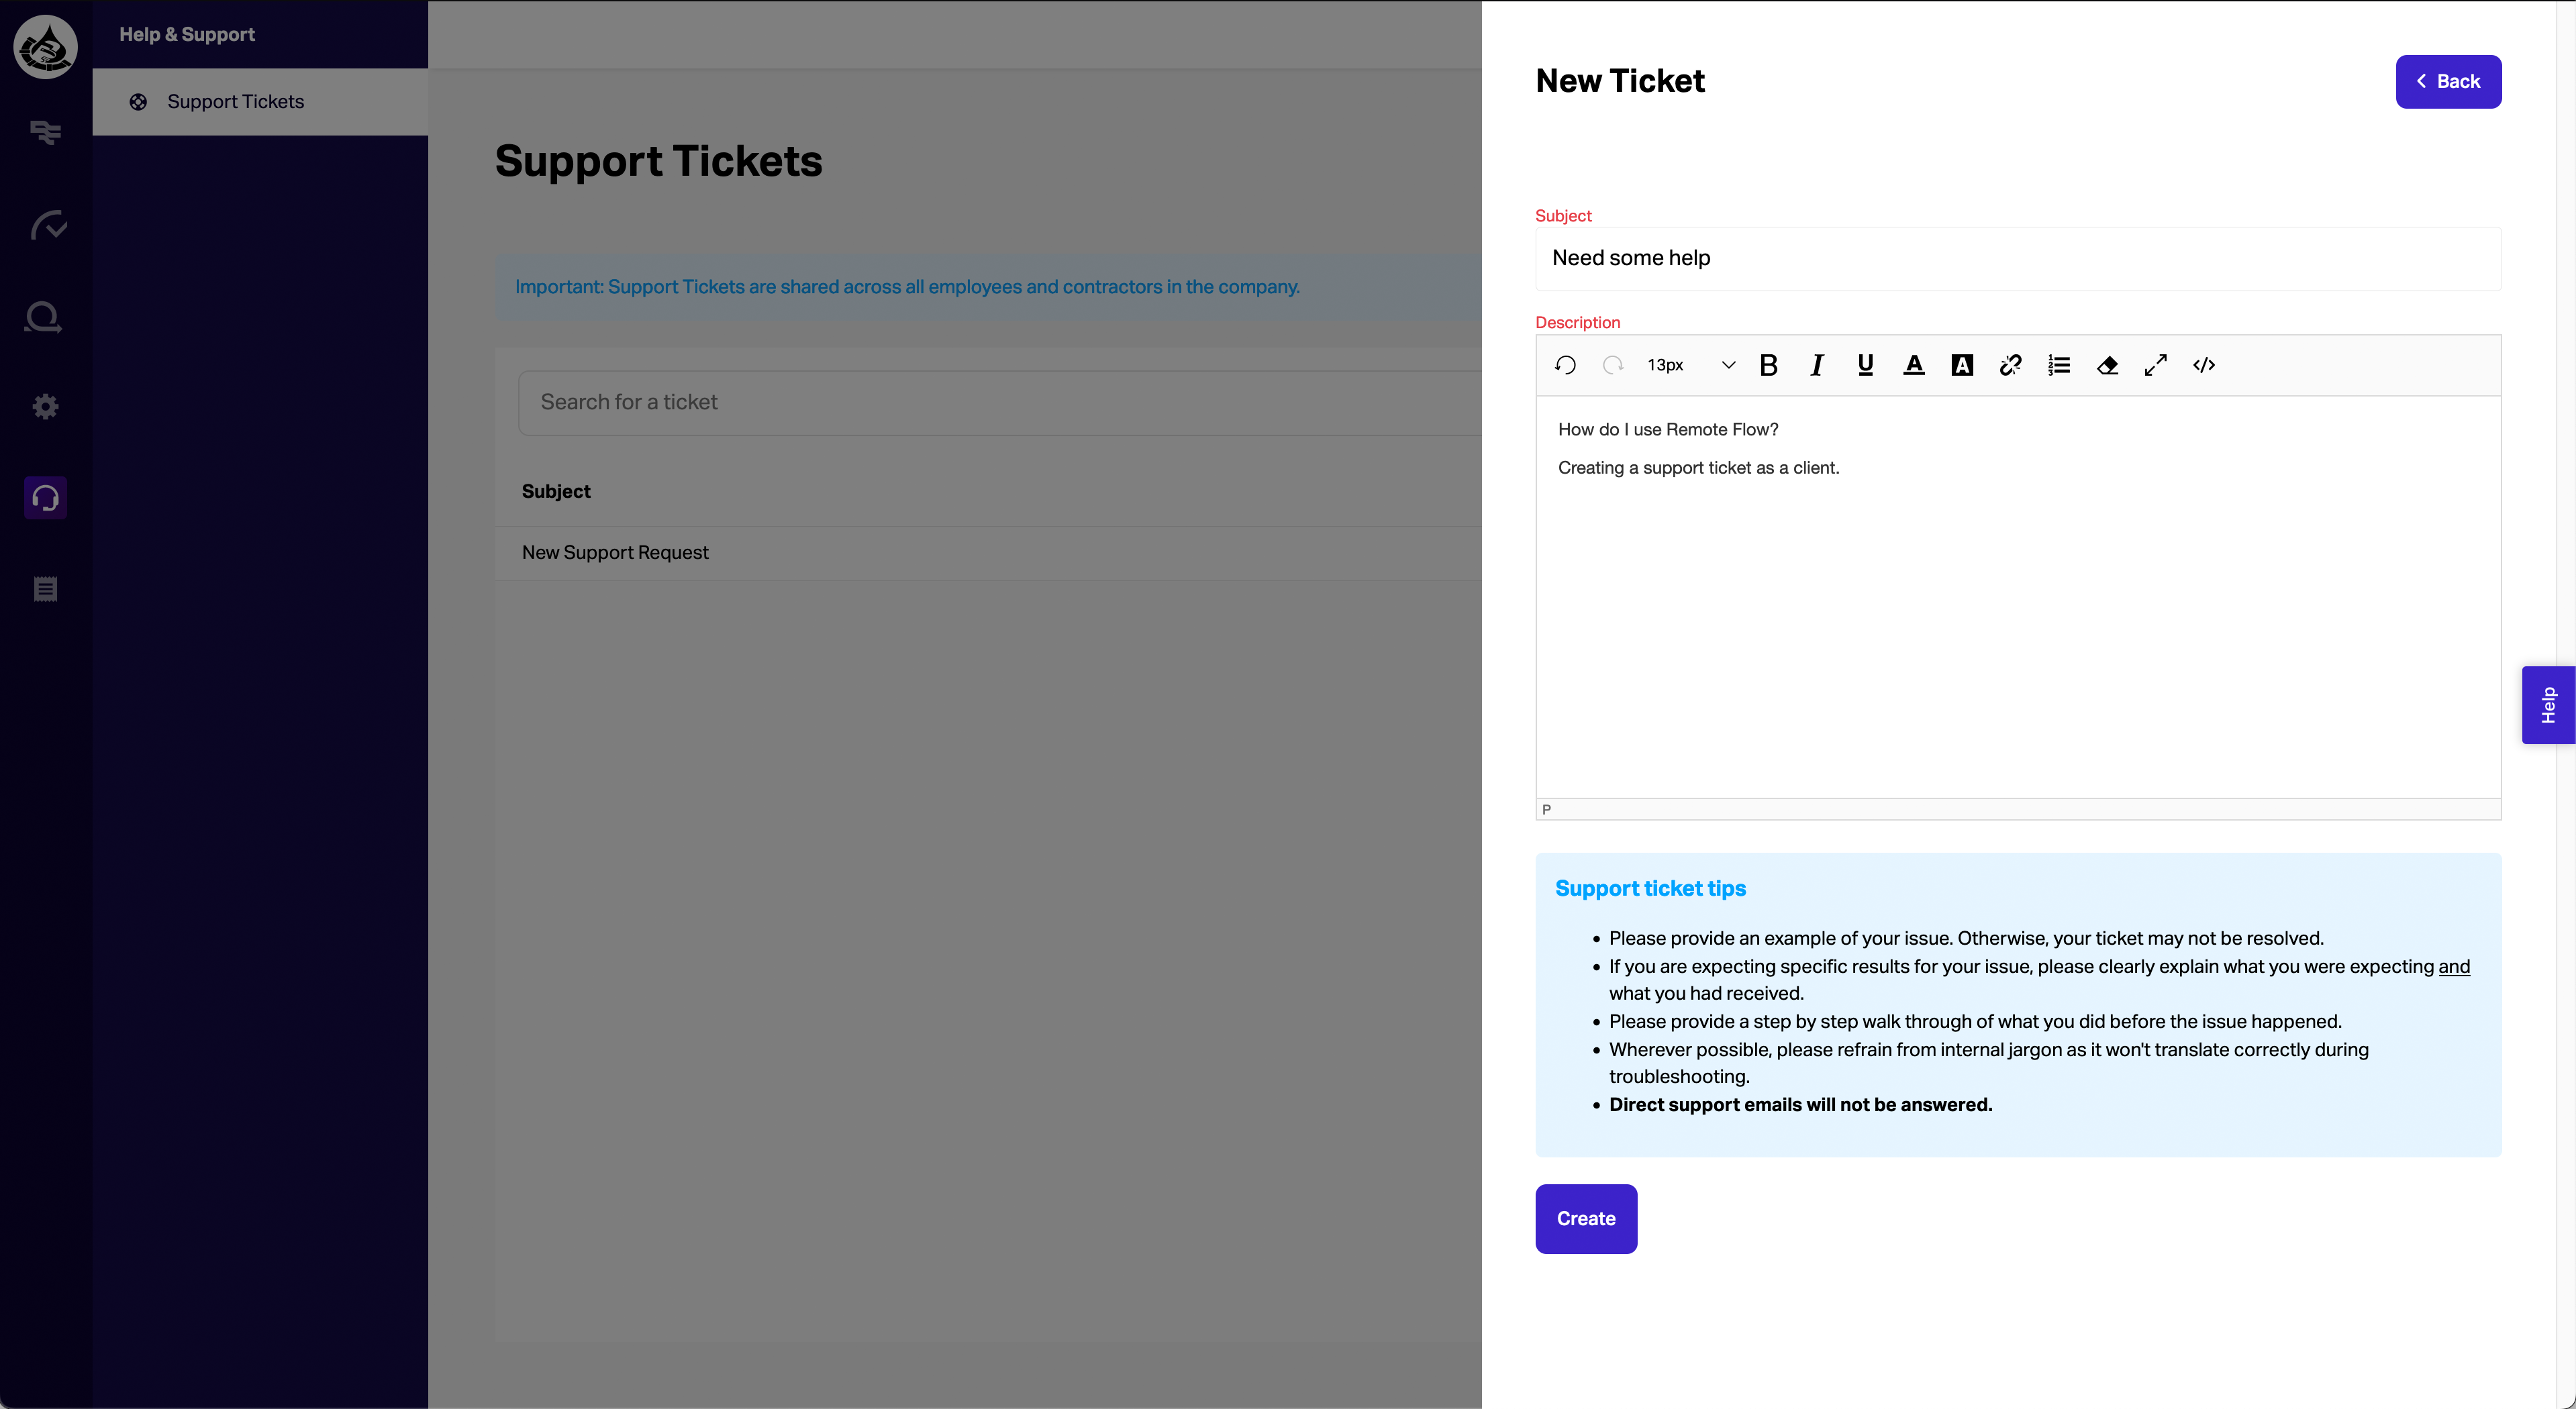Open the vertical Help side tab
The image size is (2576, 1409).
[x=2548, y=705]
